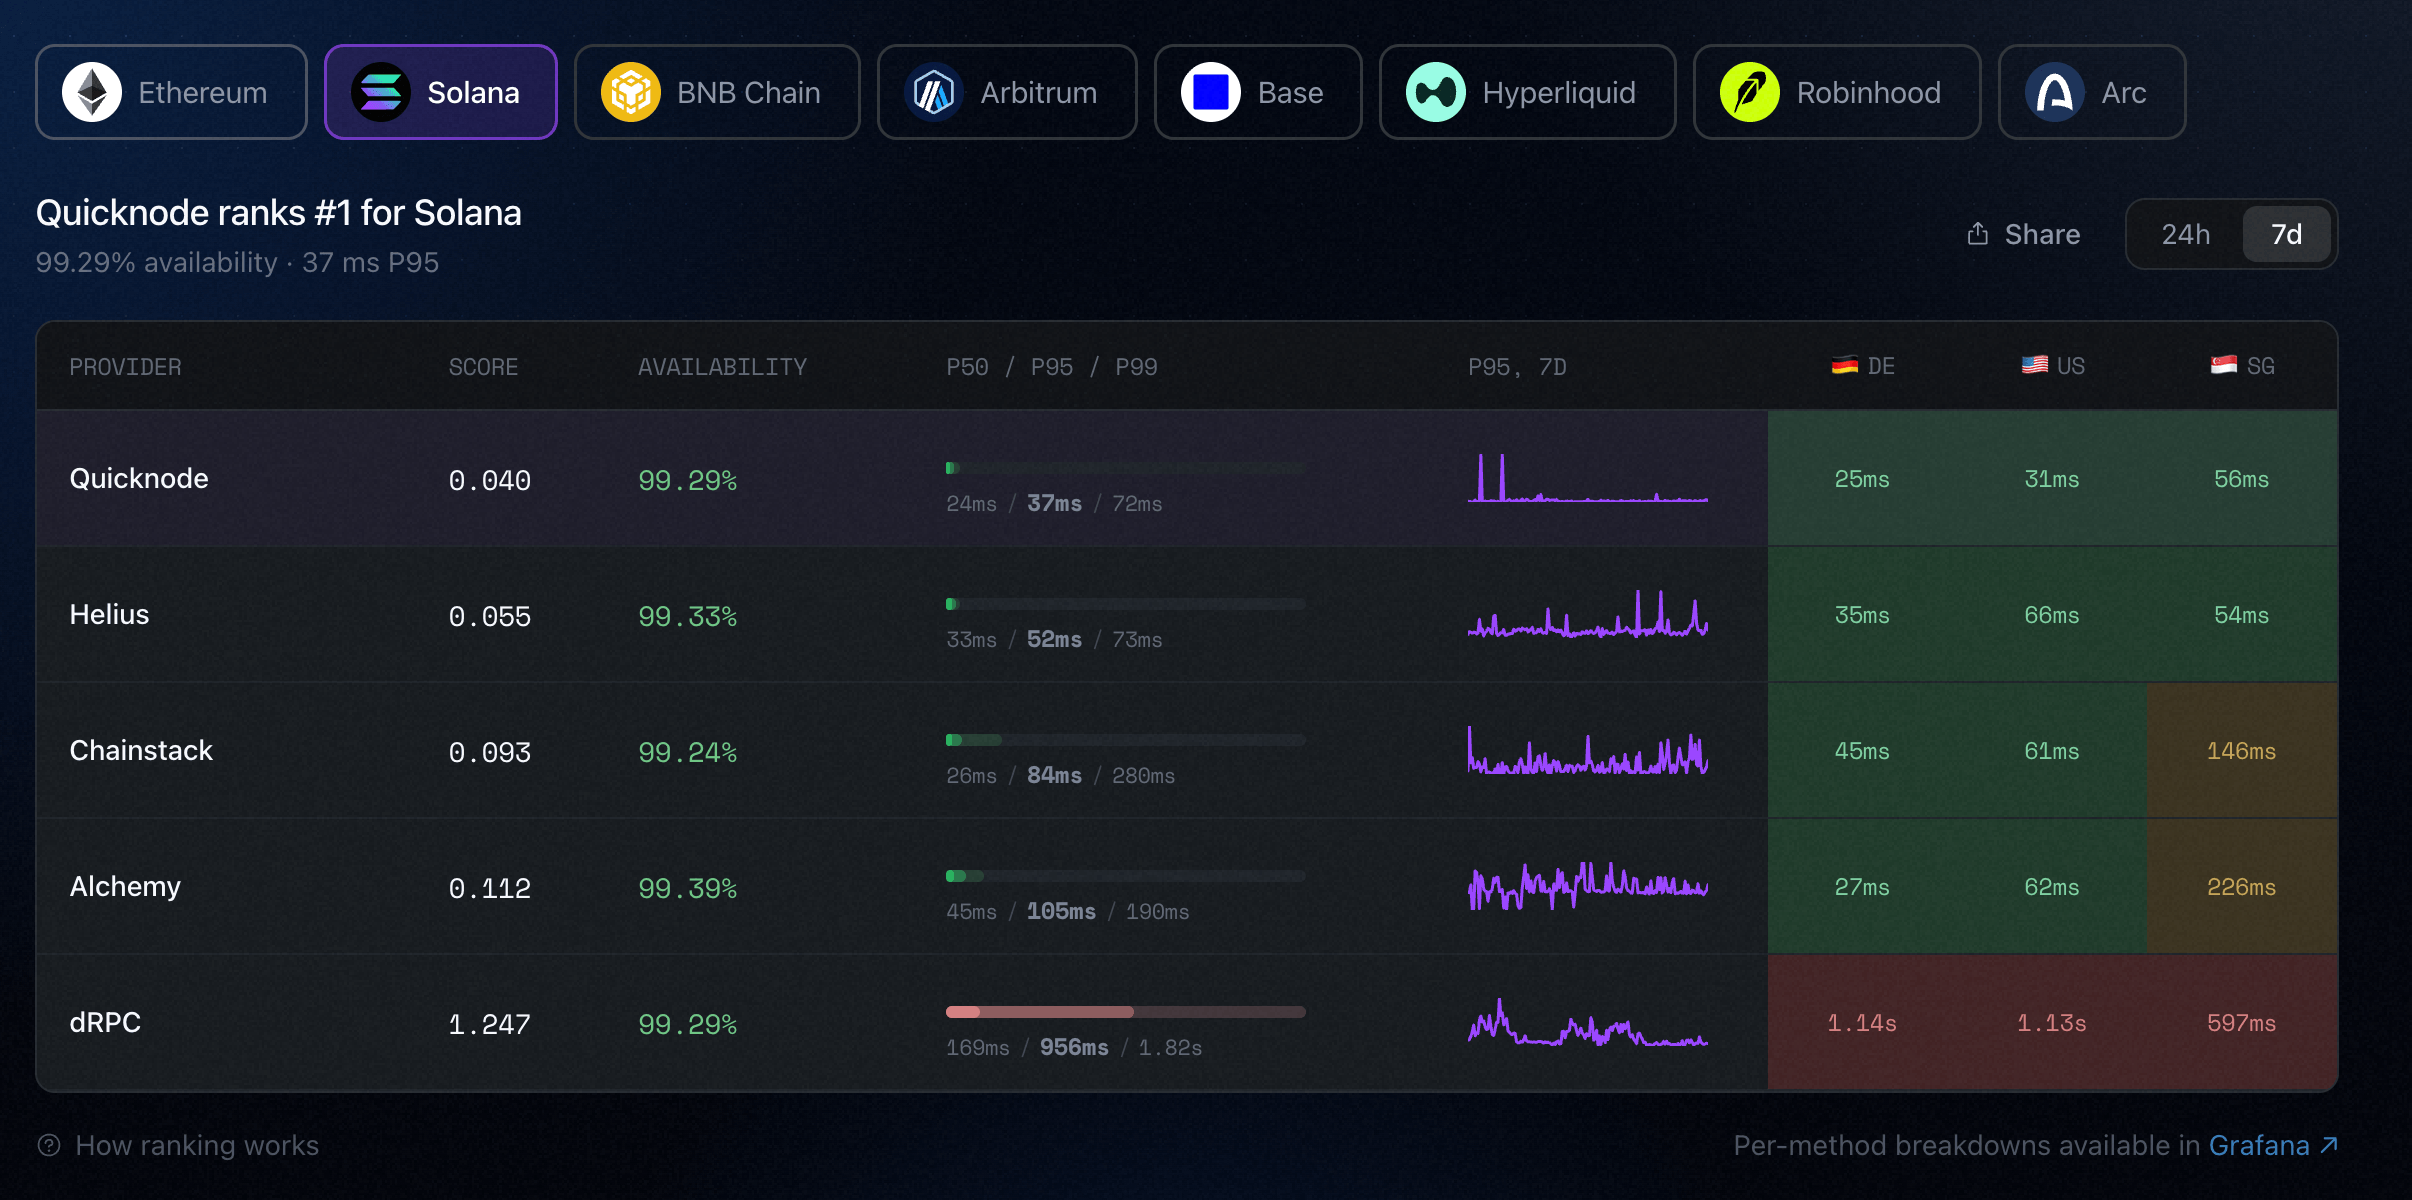Switch time range to 24h
The height and width of the screenshot is (1200, 2412).
tap(2186, 234)
